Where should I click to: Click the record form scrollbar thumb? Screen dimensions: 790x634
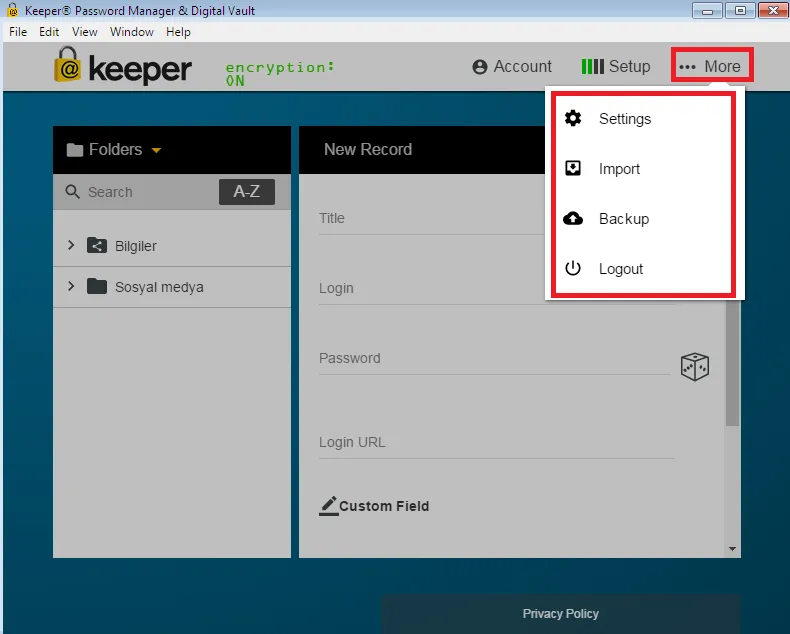pos(733,363)
